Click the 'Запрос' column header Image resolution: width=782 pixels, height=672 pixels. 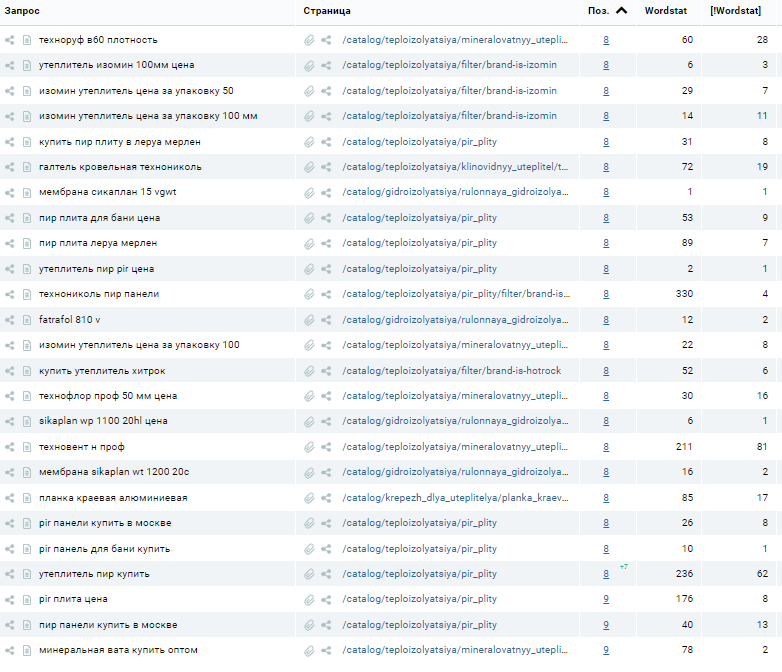pyautogui.click(x=22, y=10)
